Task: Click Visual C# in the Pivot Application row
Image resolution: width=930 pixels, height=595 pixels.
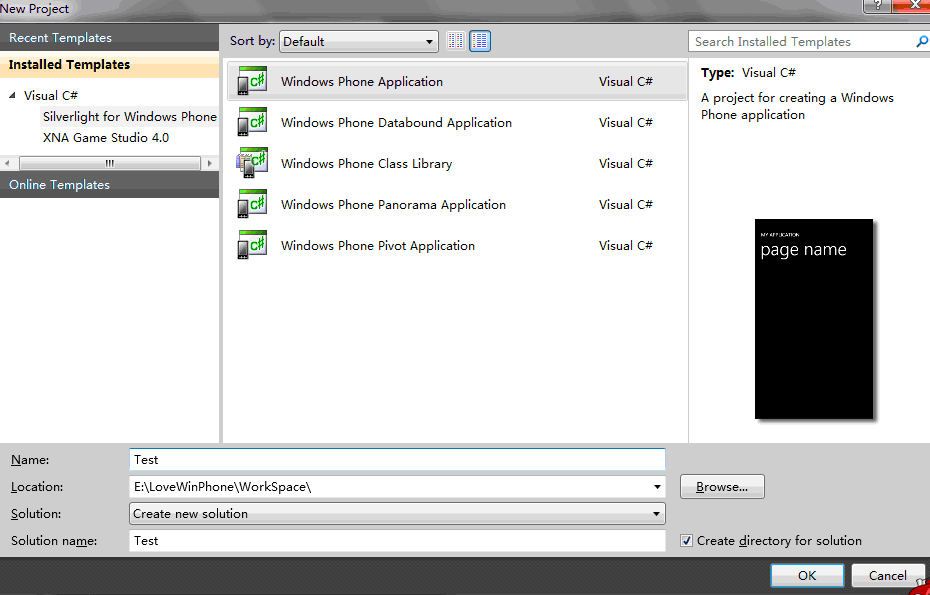Action: pyautogui.click(x=626, y=245)
